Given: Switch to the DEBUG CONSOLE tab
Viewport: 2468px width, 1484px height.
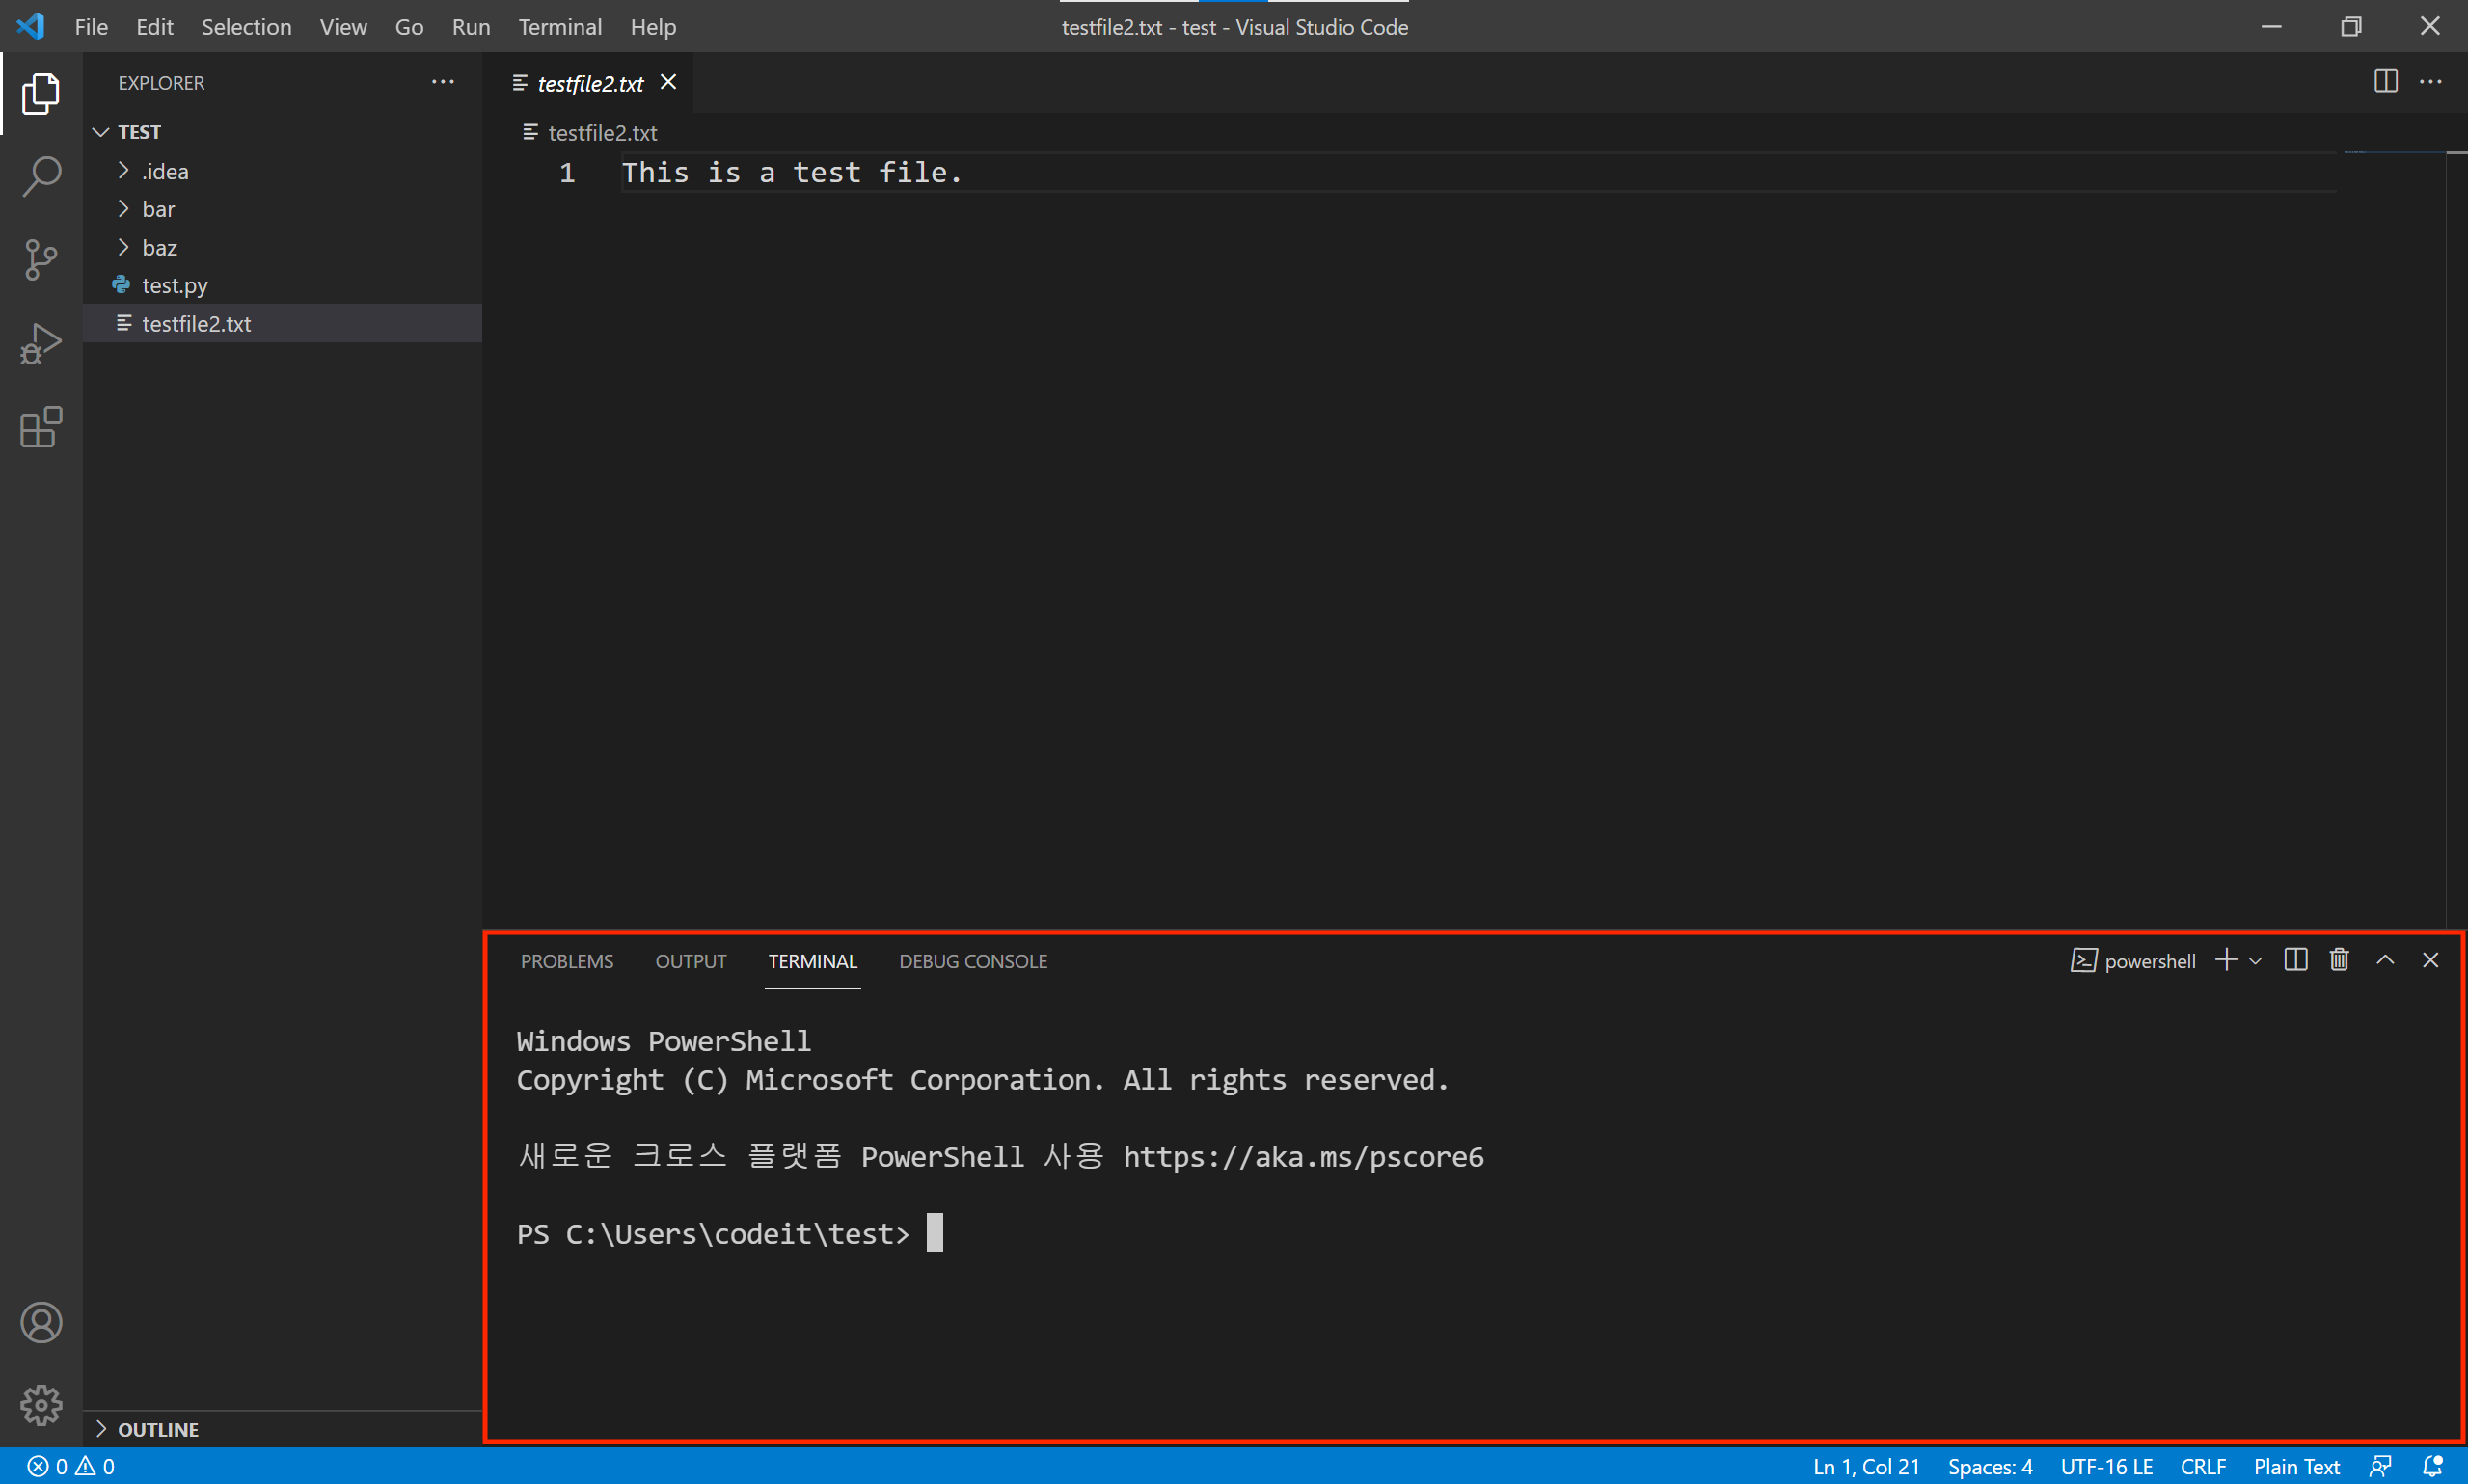Looking at the screenshot, I should pos(972,961).
